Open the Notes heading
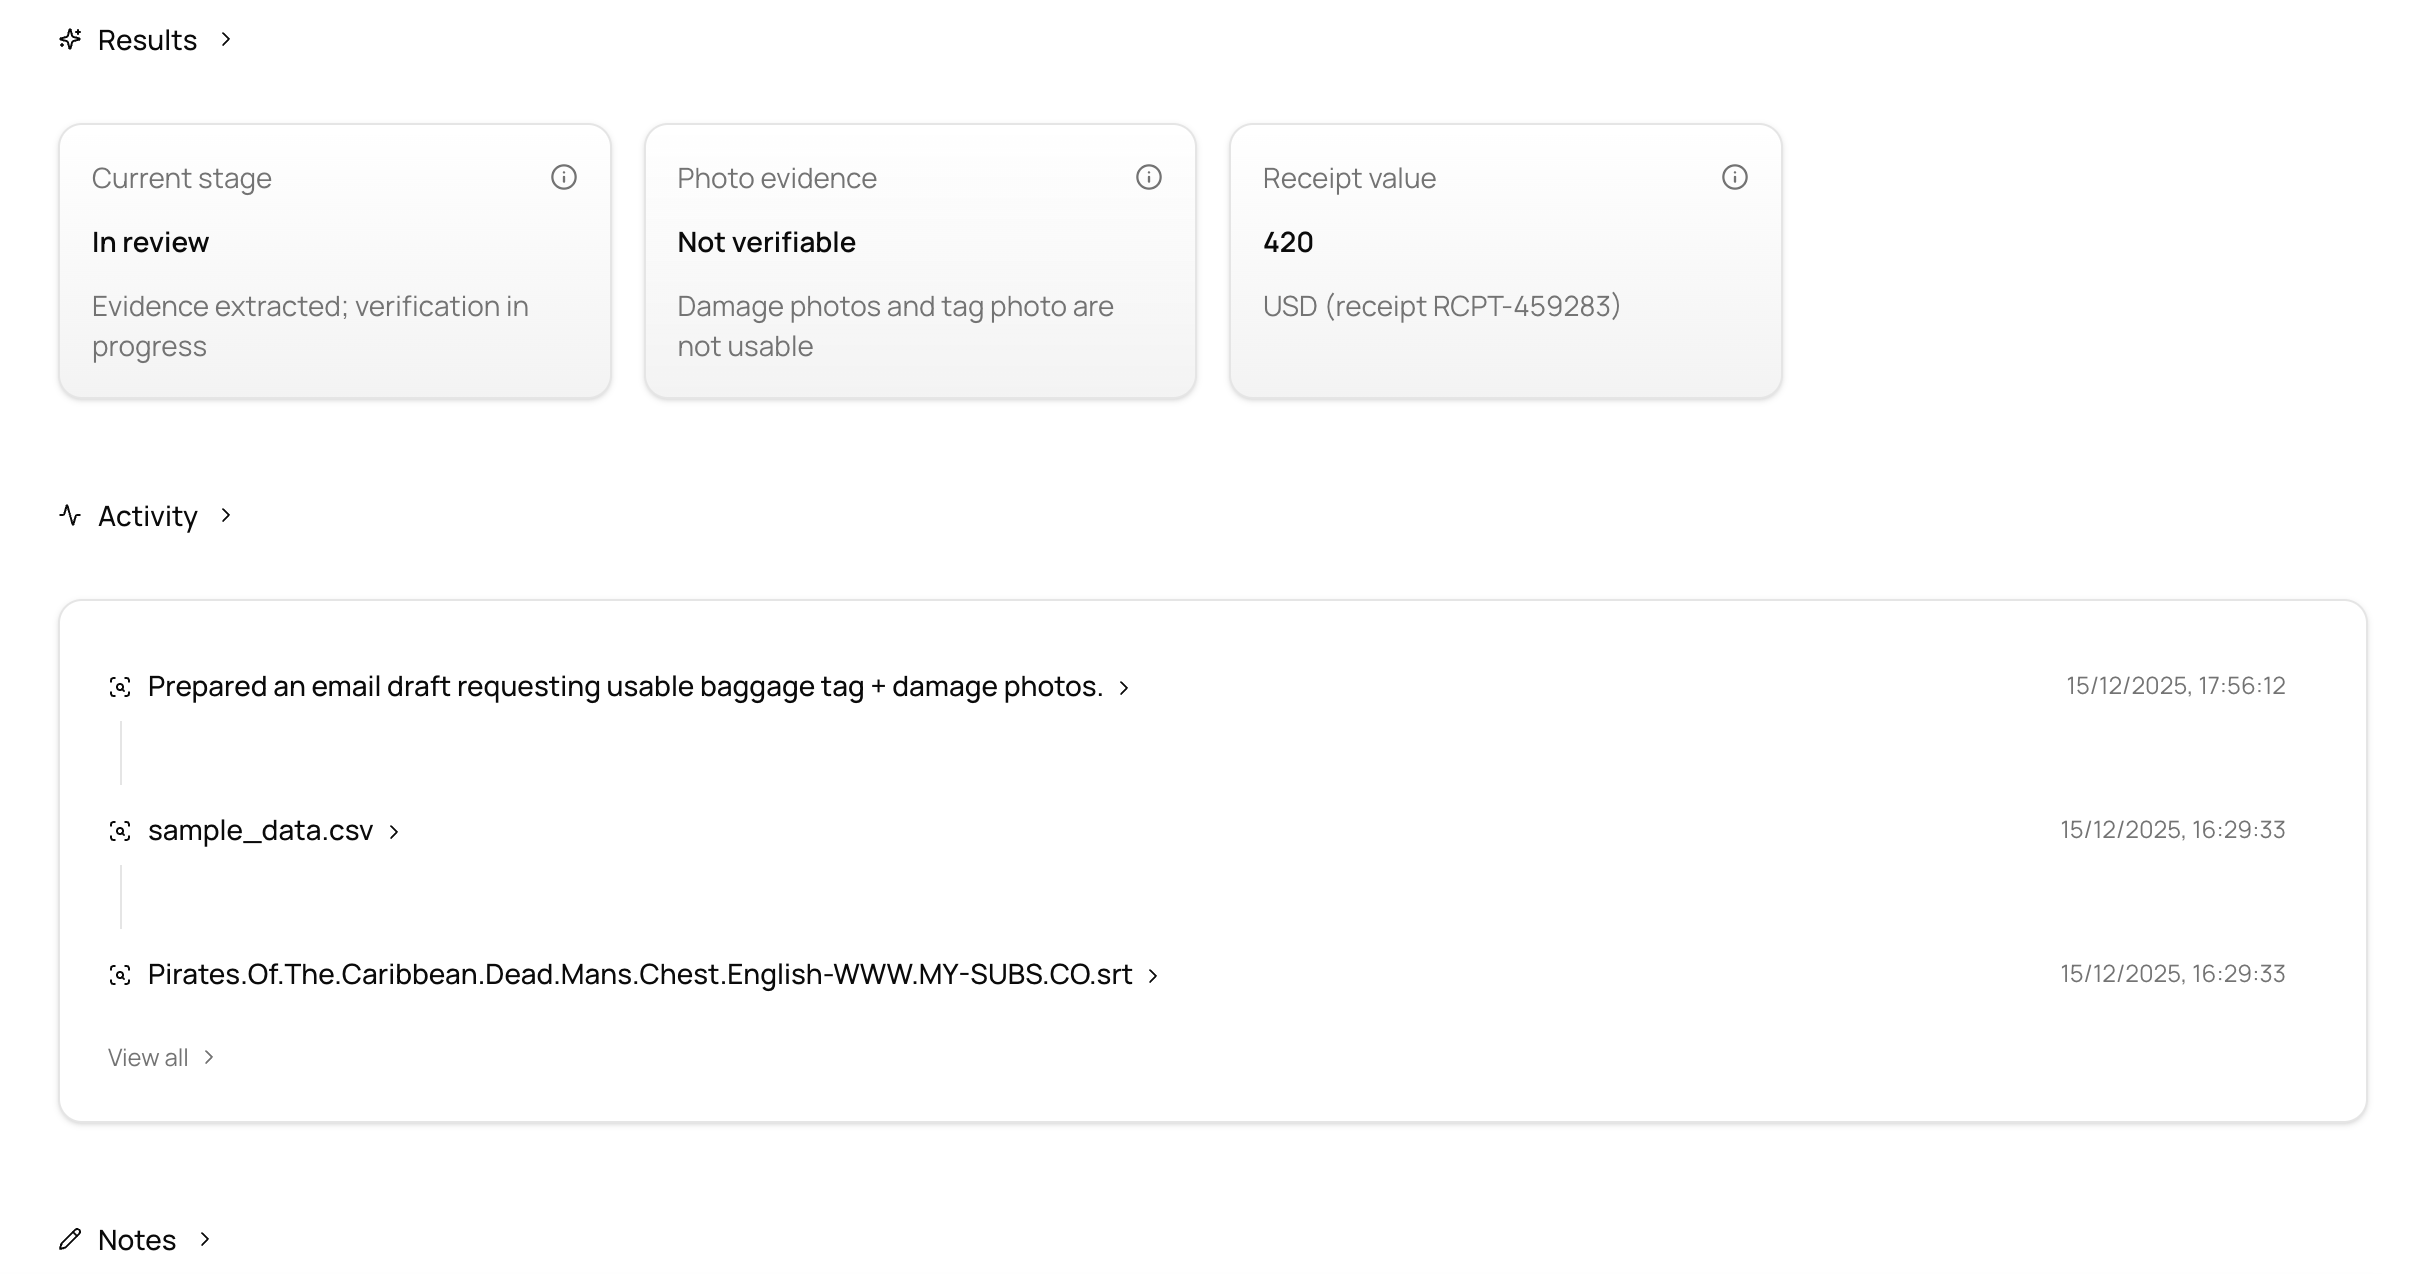The width and height of the screenshot is (2416, 1274). point(137,1240)
